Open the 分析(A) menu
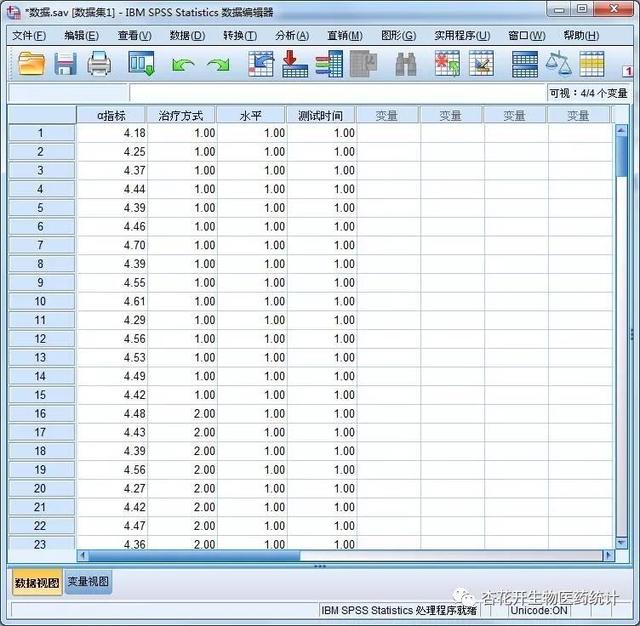 click(292, 36)
